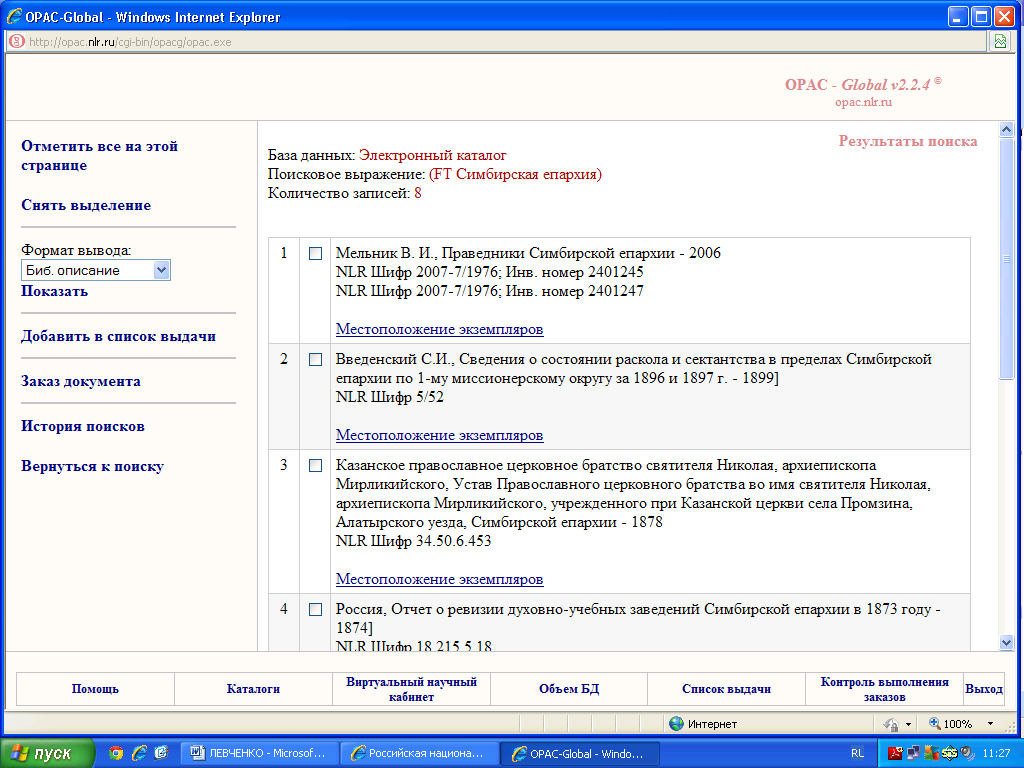Screen dimensions: 1024x768
Task: Click search expression (FT Симбирская епархия)
Action: (x=515, y=174)
